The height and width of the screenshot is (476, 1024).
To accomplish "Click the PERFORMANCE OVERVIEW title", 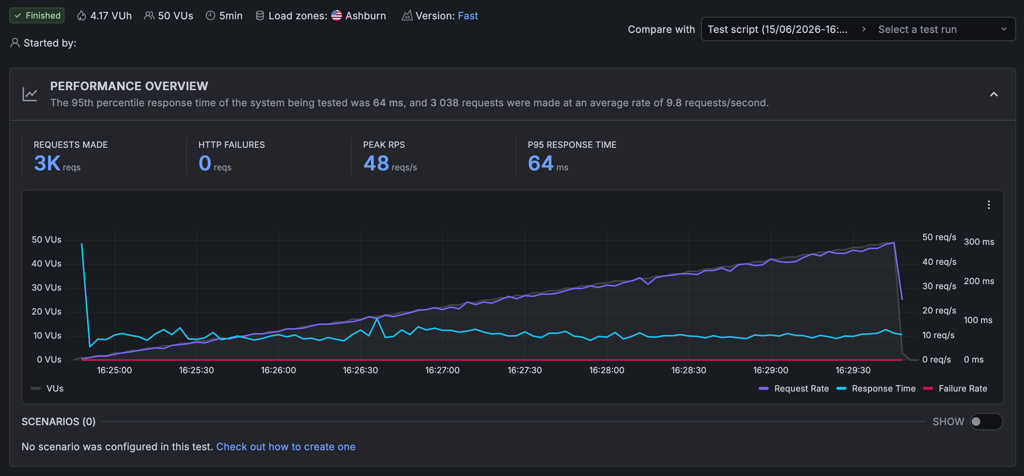I will [129, 86].
